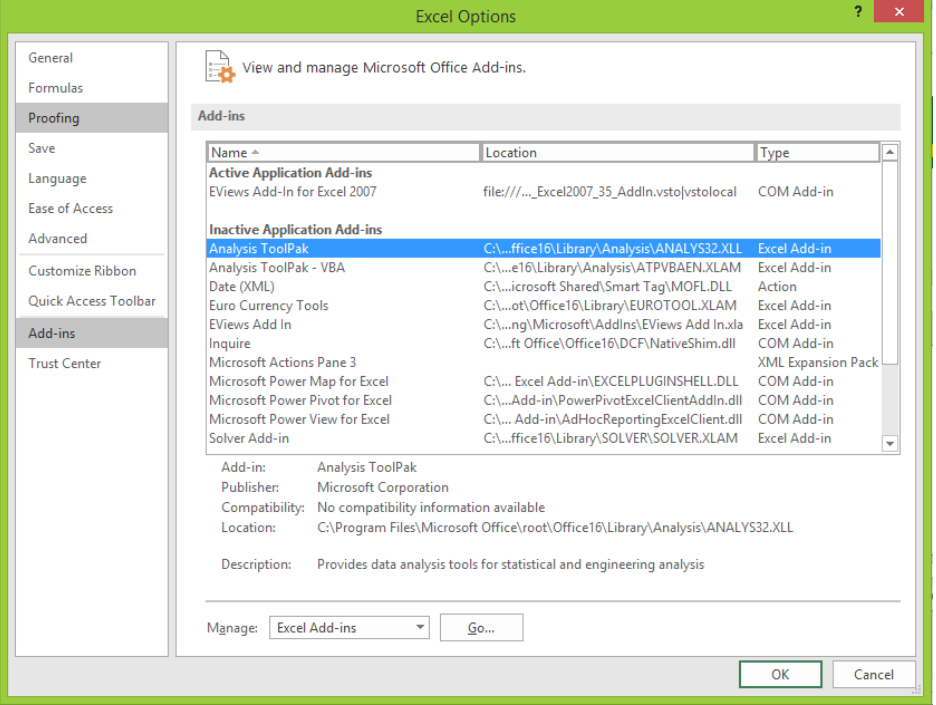This screenshot has width=936, height=705.
Task: Sort add-ins by Type column header
Action: 817,152
